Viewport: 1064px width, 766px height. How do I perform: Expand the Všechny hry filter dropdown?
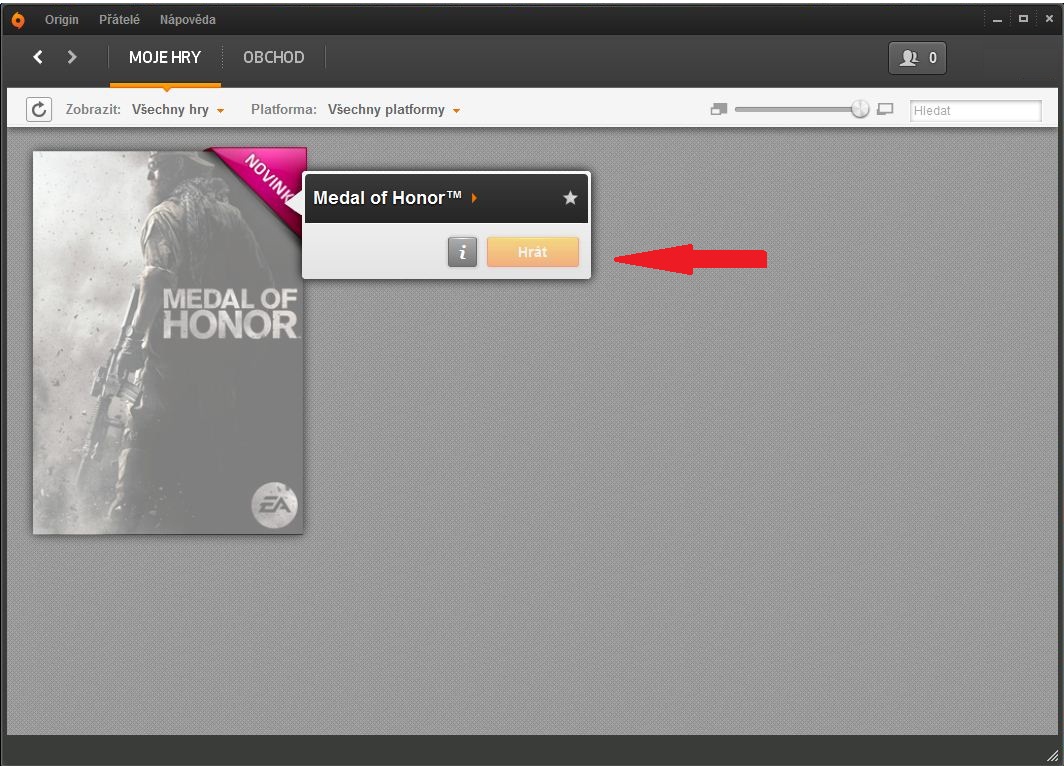pyautogui.click(x=178, y=109)
